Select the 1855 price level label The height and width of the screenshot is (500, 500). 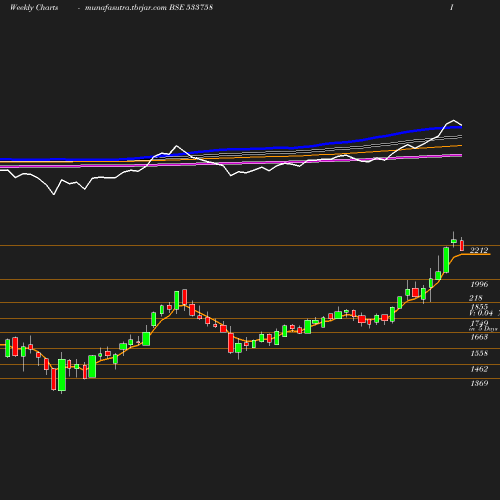pyautogui.click(x=479, y=306)
